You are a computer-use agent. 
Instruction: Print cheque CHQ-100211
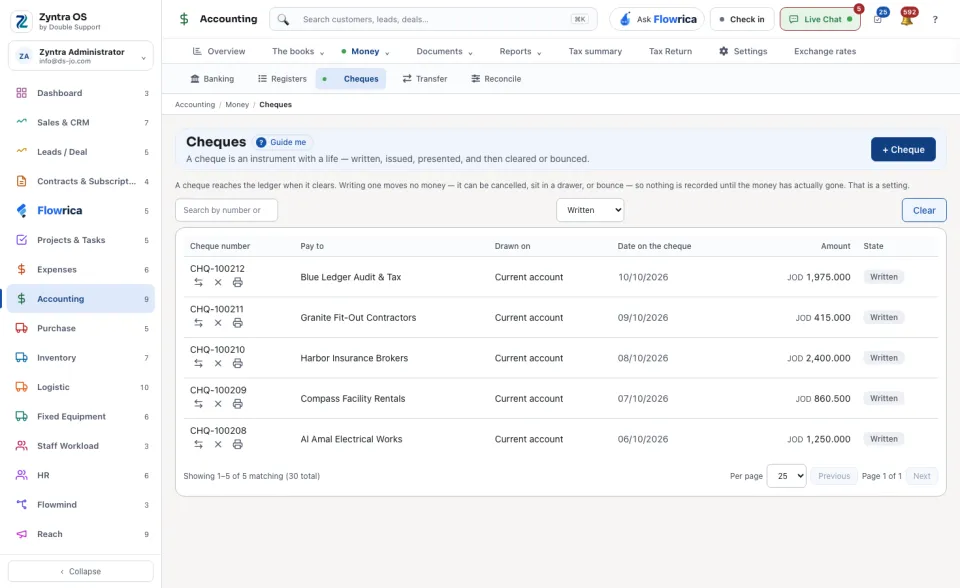[238, 323]
